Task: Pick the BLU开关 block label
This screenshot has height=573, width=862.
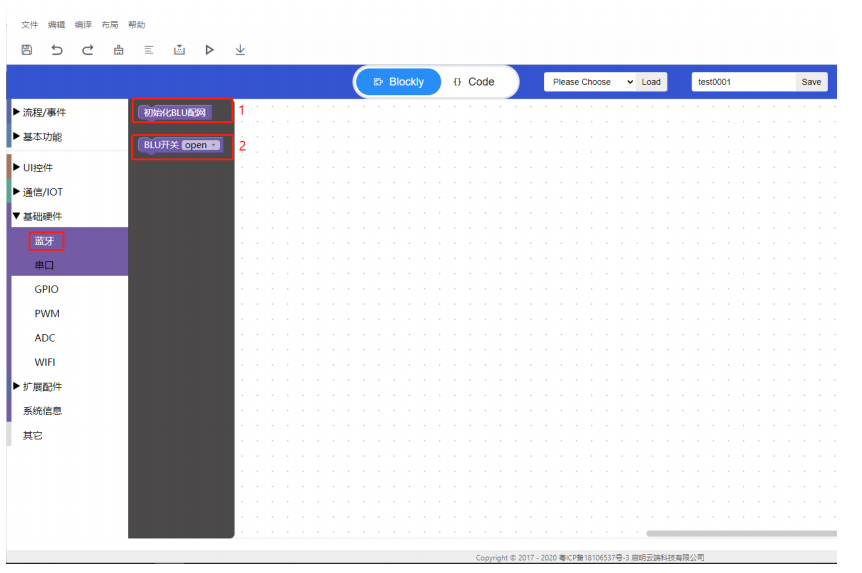Action: click(x=161, y=145)
